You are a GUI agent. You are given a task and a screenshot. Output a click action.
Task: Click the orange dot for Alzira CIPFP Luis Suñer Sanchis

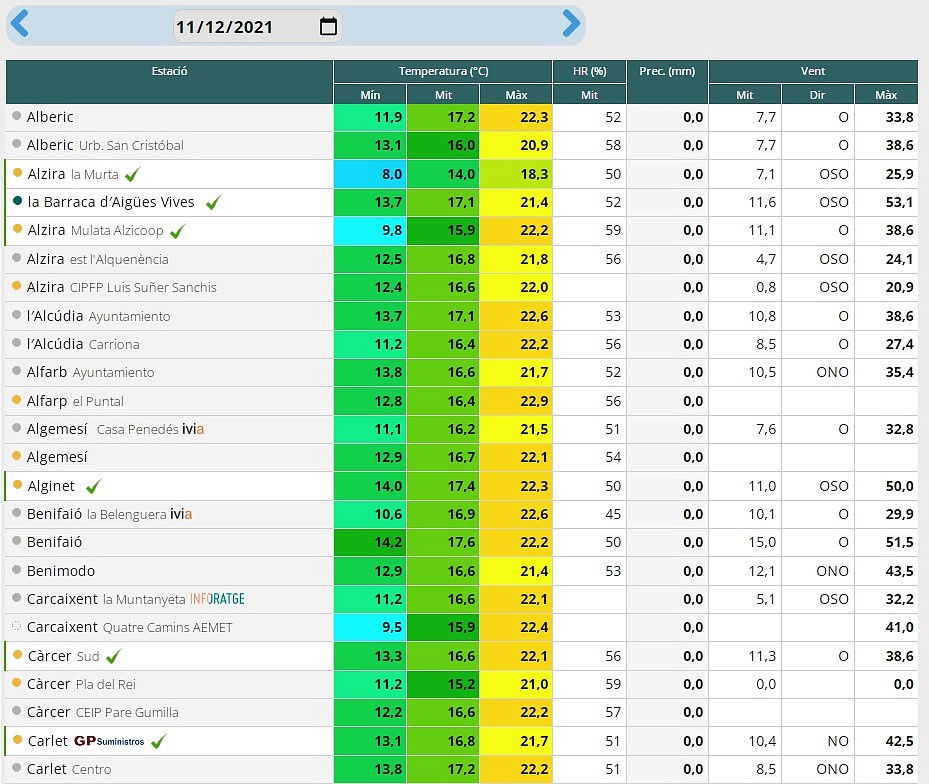[17, 286]
